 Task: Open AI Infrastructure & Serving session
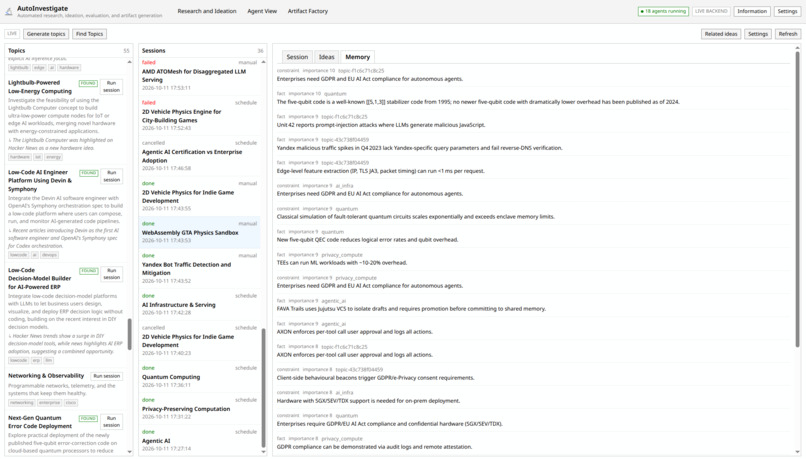click(x=199, y=305)
